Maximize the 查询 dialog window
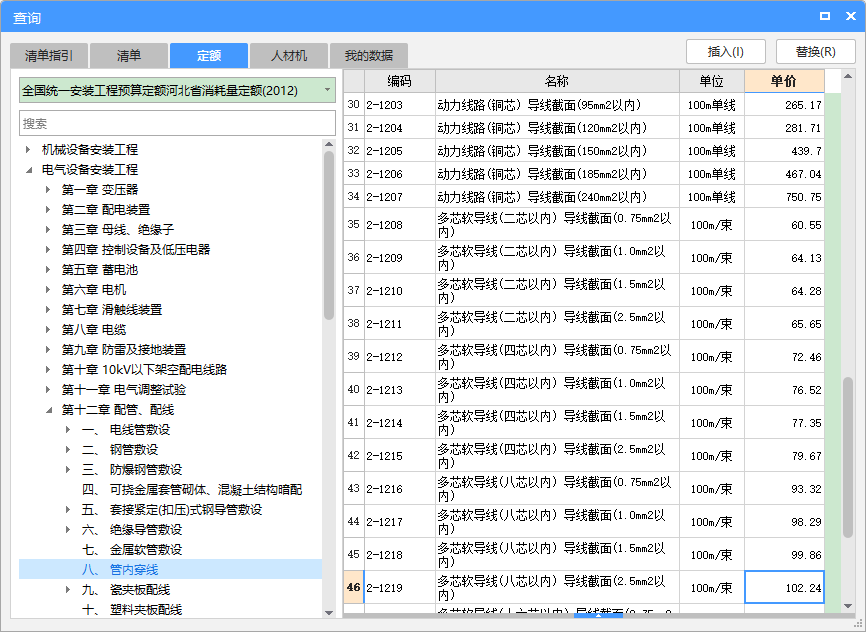 824,16
